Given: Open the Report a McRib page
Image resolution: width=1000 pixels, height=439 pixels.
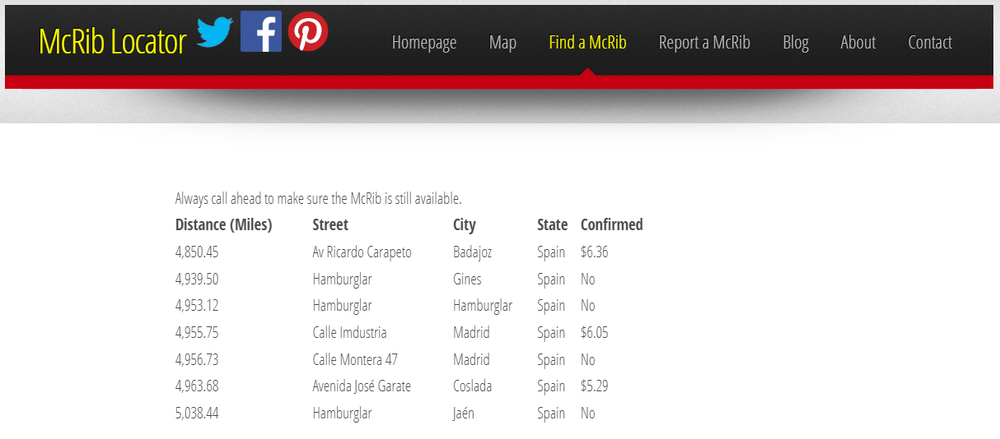Looking at the screenshot, I should click(x=704, y=42).
